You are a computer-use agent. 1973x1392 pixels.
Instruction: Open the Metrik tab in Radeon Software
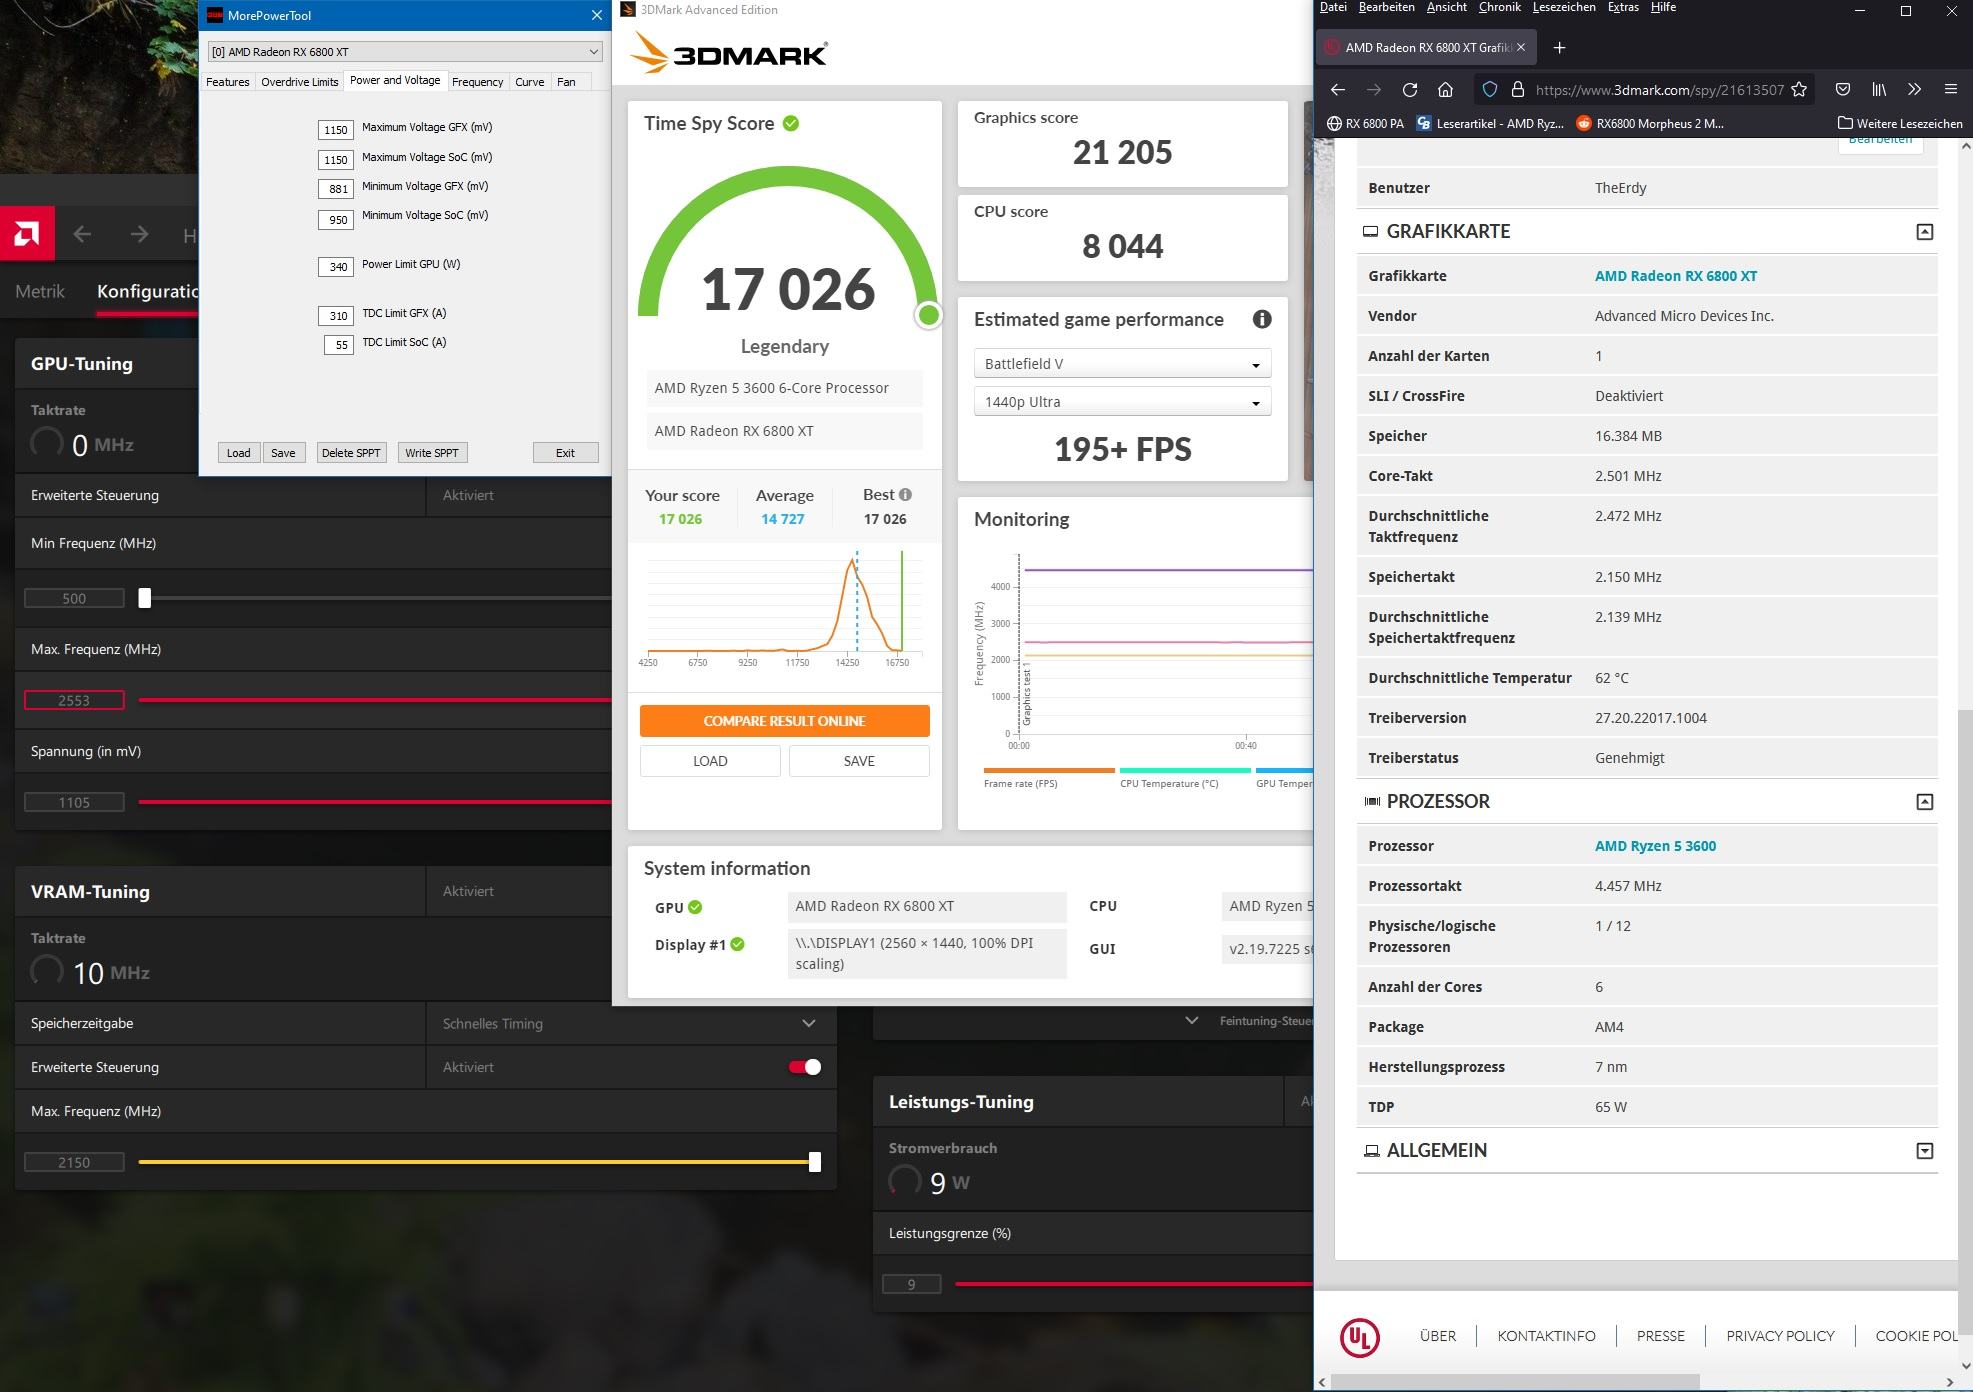pyautogui.click(x=40, y=291)
